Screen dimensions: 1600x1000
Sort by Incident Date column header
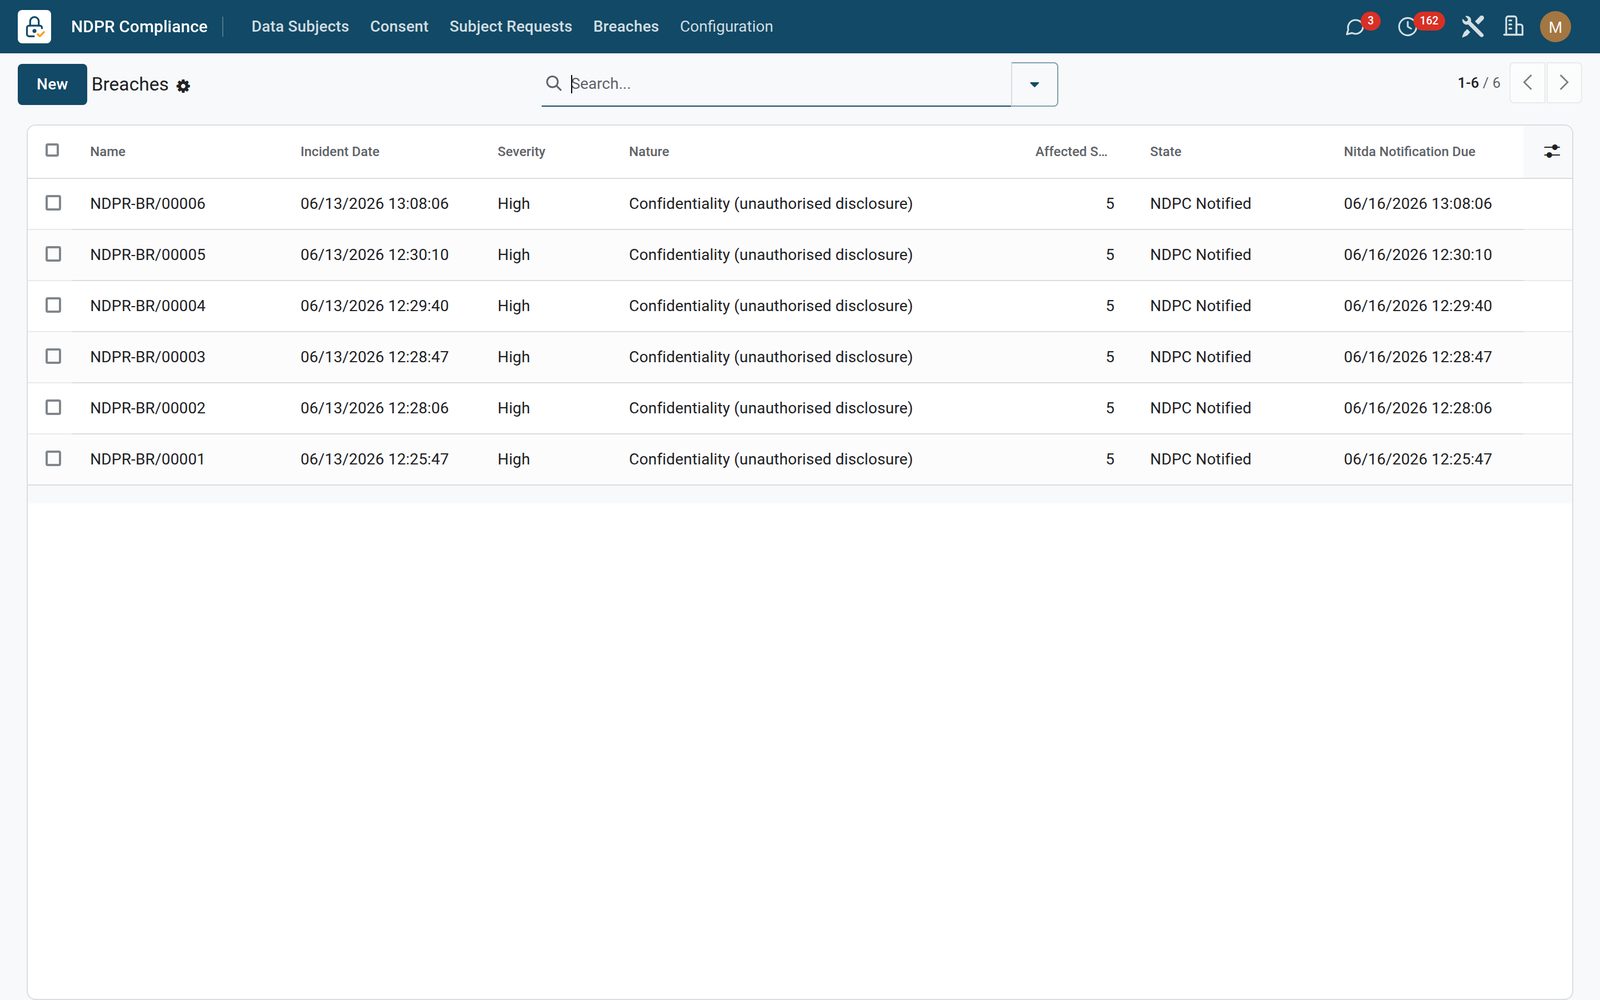(x=340, y=152)
